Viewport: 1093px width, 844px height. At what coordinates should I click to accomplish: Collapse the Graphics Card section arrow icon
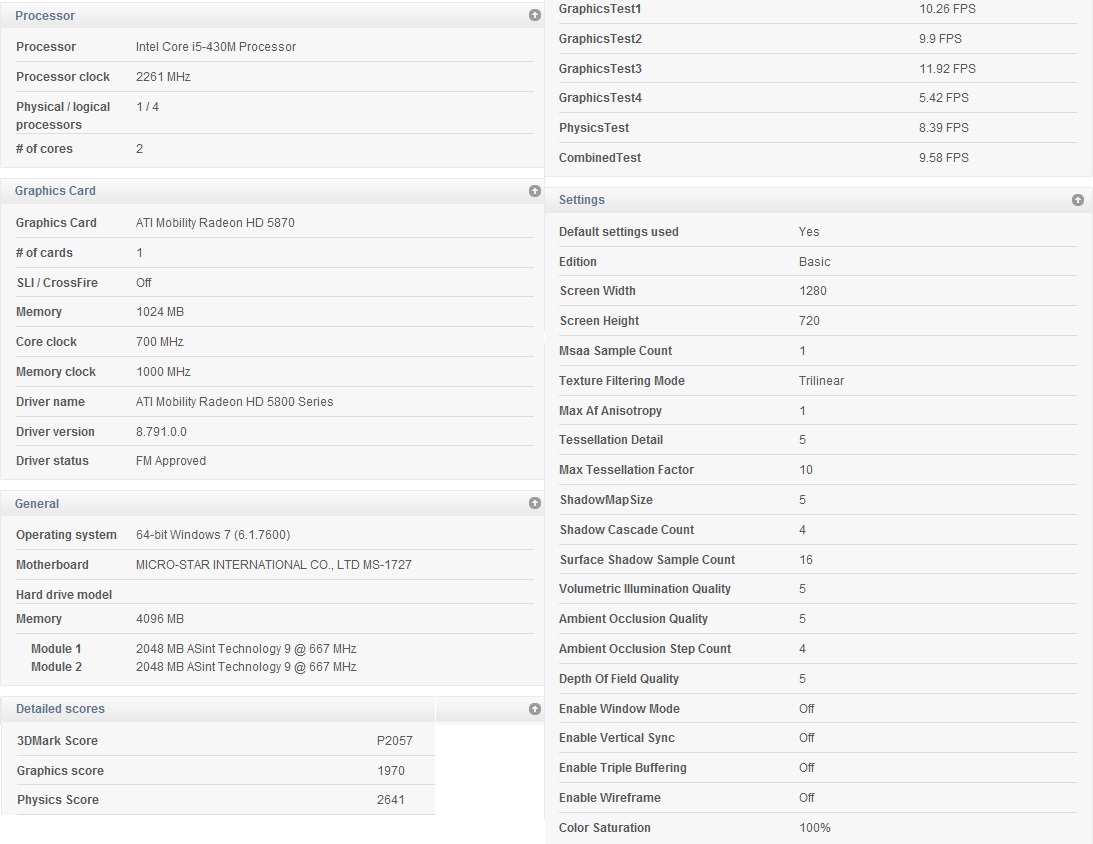tap(535, 191)
